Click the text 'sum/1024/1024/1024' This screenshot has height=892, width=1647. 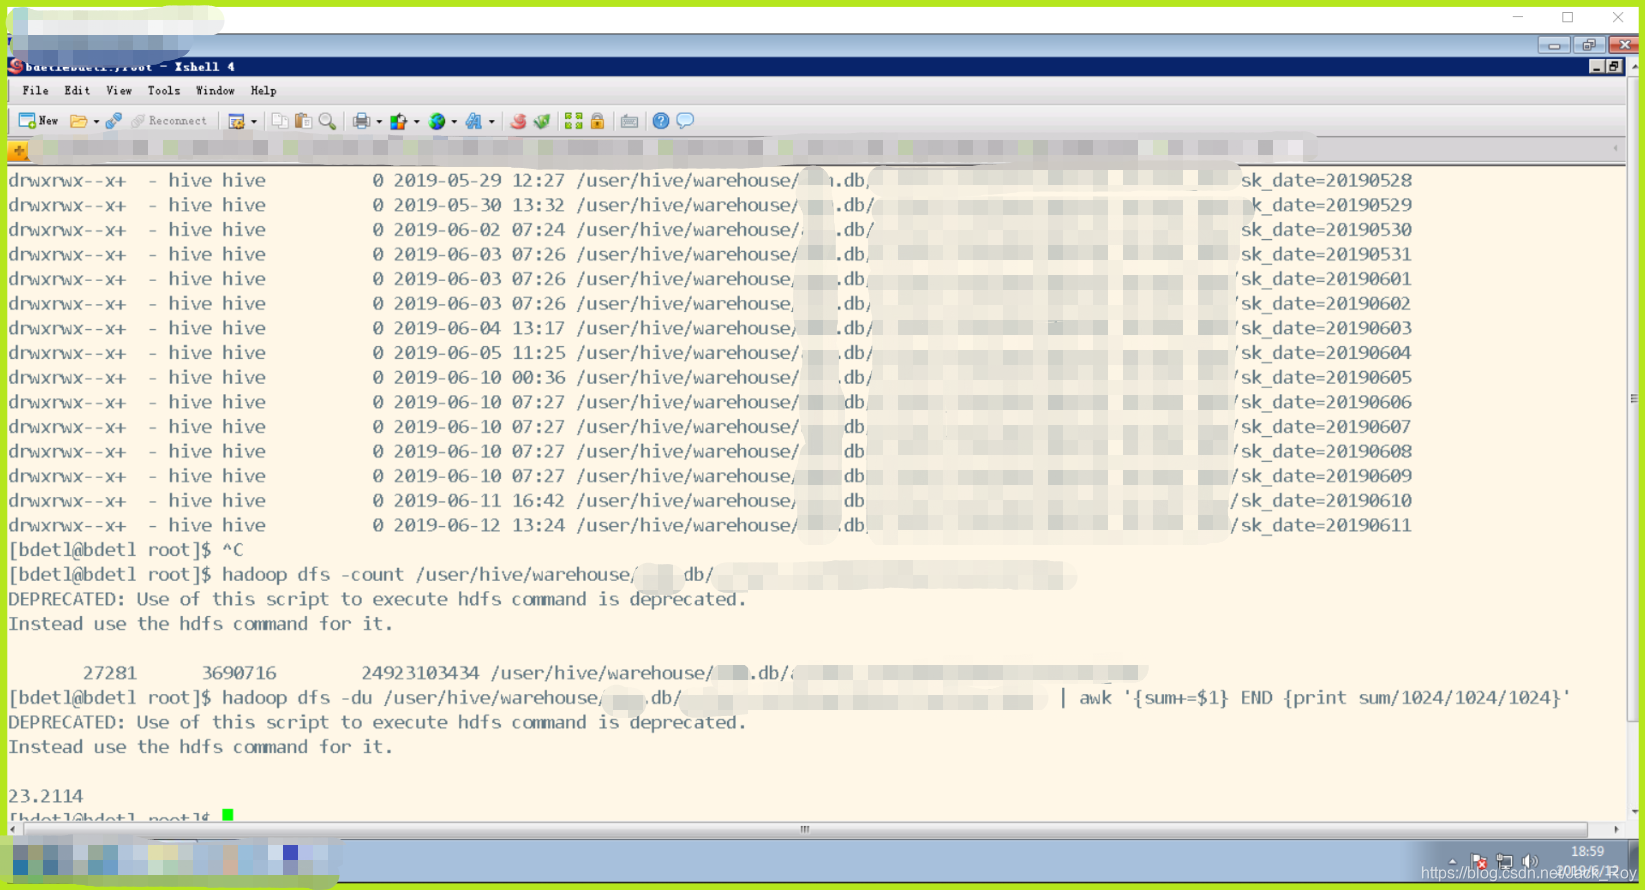1455,698
